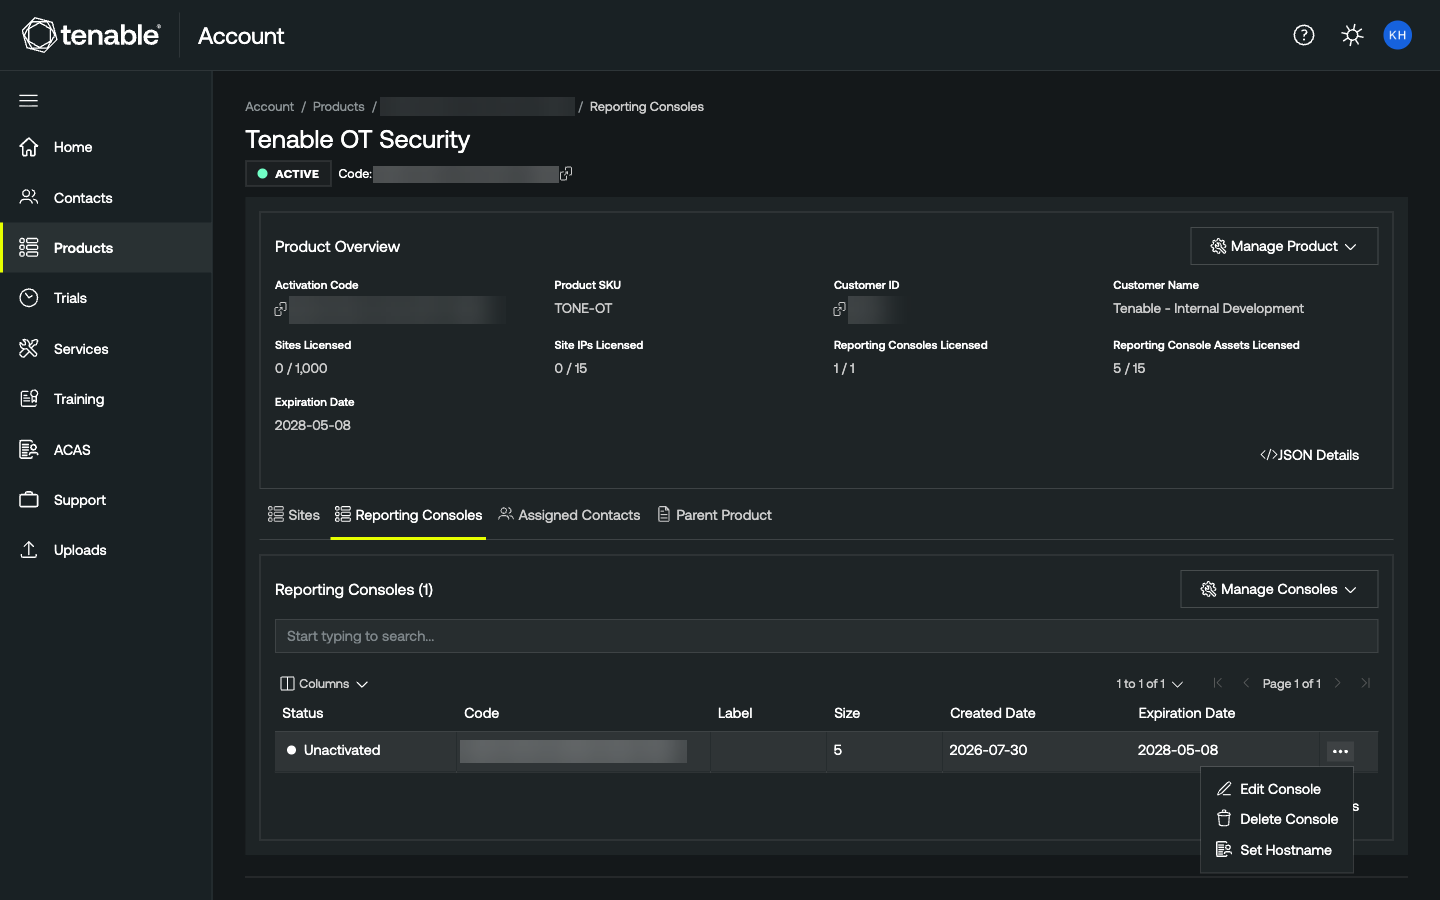1440x900 pixels.
Task: Click the ACAS sidebar icon
Action: (29, 450)
